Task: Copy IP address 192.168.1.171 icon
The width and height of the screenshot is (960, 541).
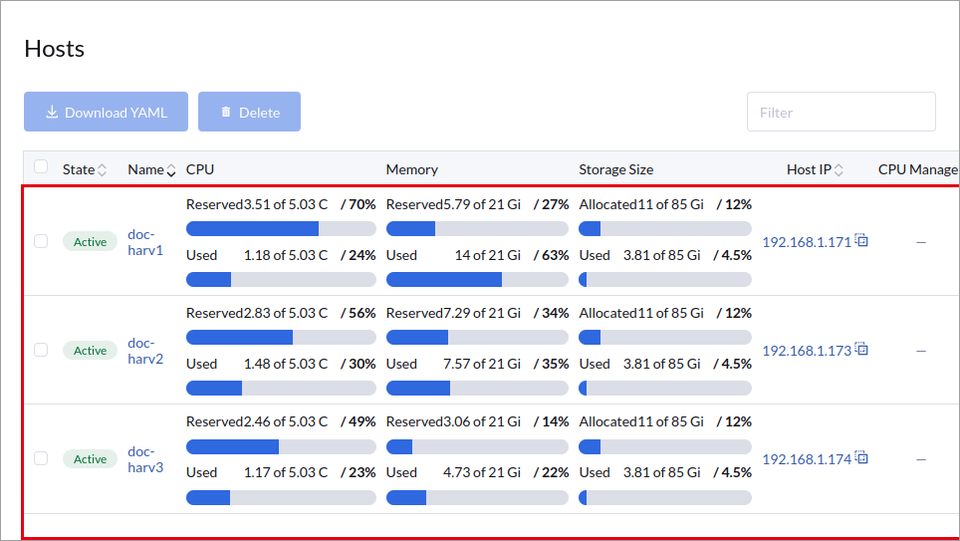Action: click(x=862, y=240)
